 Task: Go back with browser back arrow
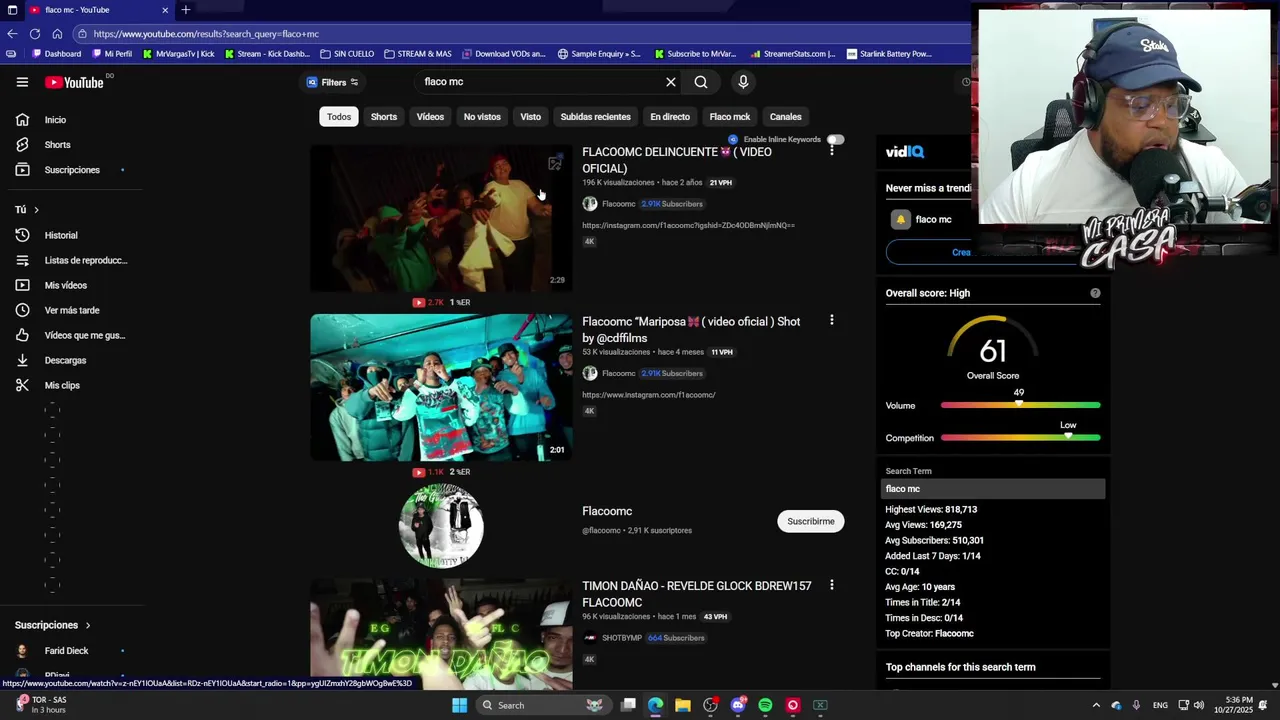[x=12, y=34]
